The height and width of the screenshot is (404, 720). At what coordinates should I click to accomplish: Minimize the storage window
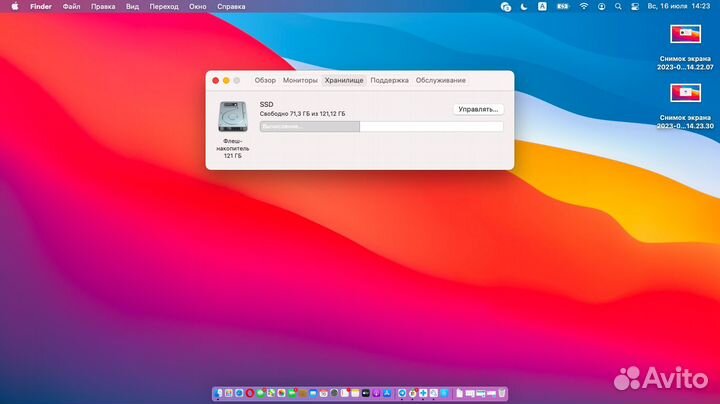(226, 80)
